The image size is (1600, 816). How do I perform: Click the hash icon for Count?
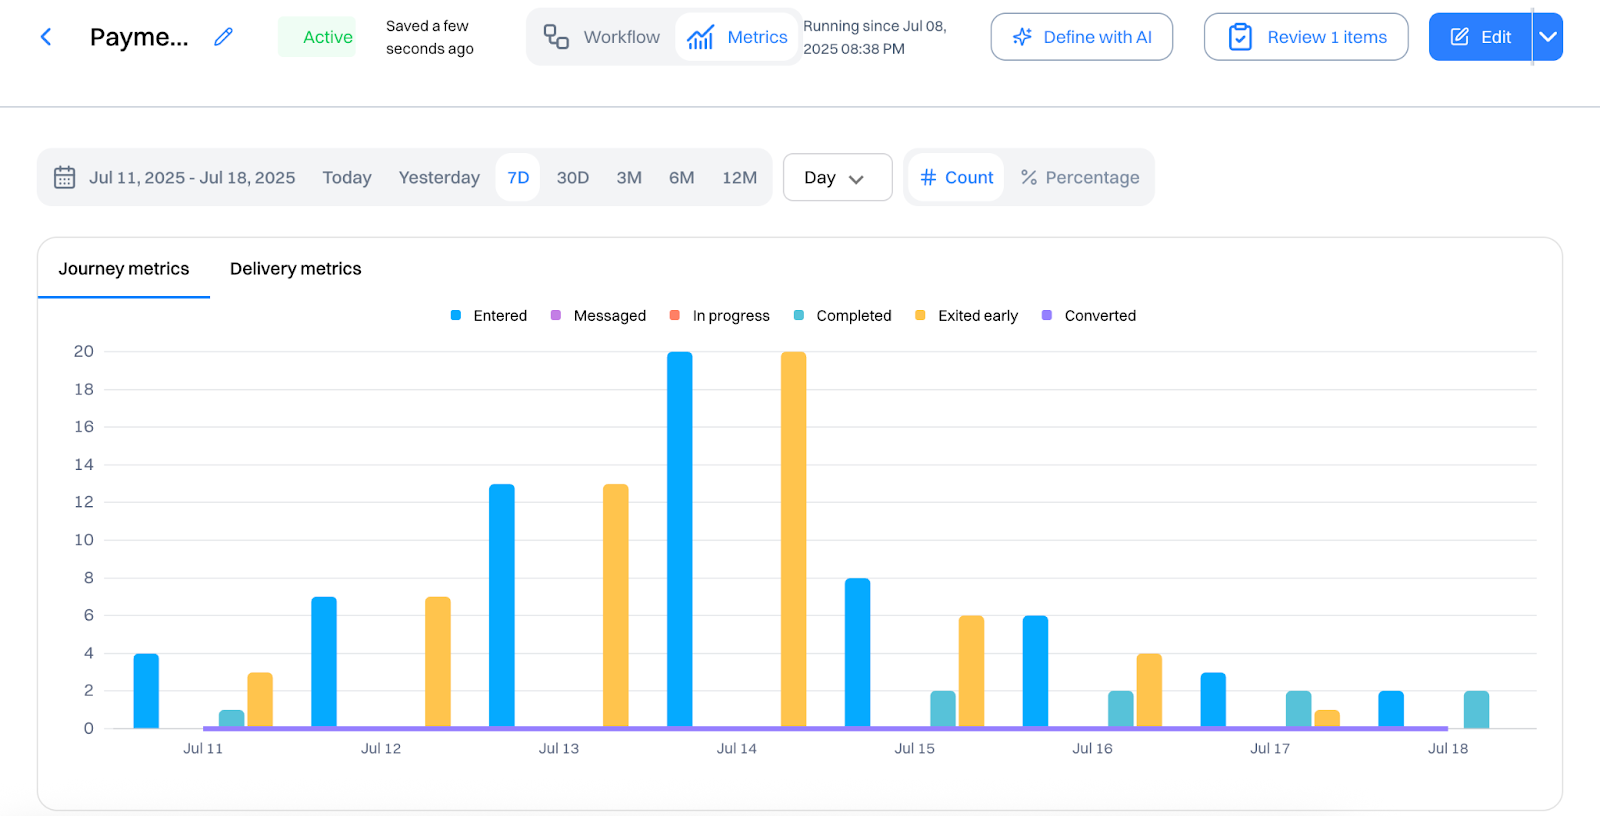[x=928, y=177]
